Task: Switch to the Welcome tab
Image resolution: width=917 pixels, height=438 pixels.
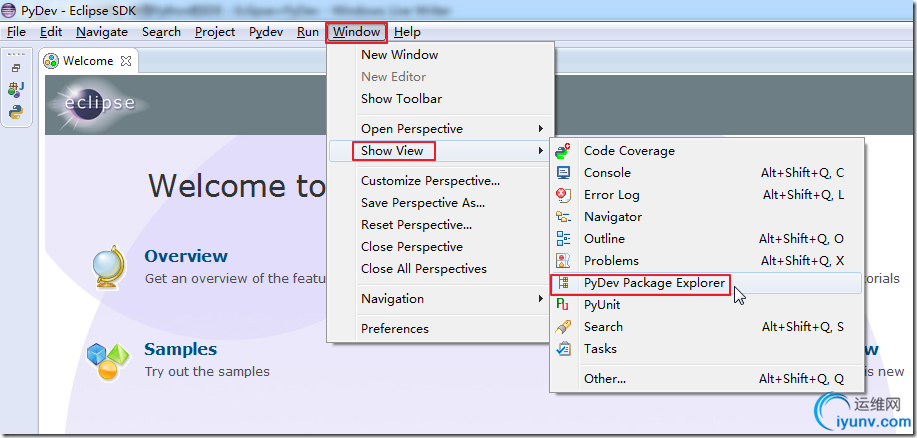Action: click(88, 61)
